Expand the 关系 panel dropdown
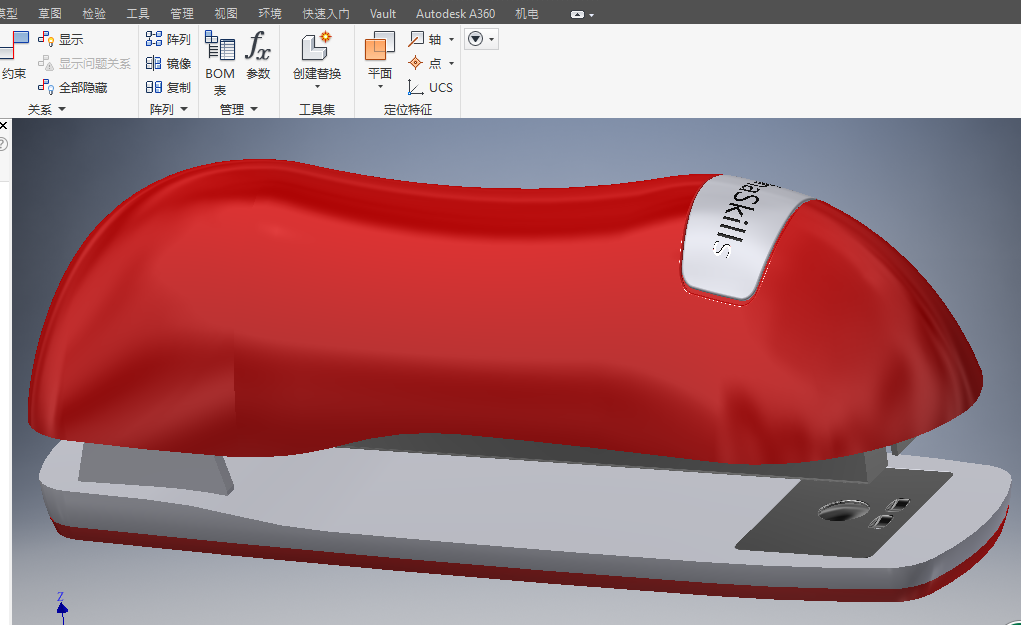Screen dimensions: 1021x625 61,109
